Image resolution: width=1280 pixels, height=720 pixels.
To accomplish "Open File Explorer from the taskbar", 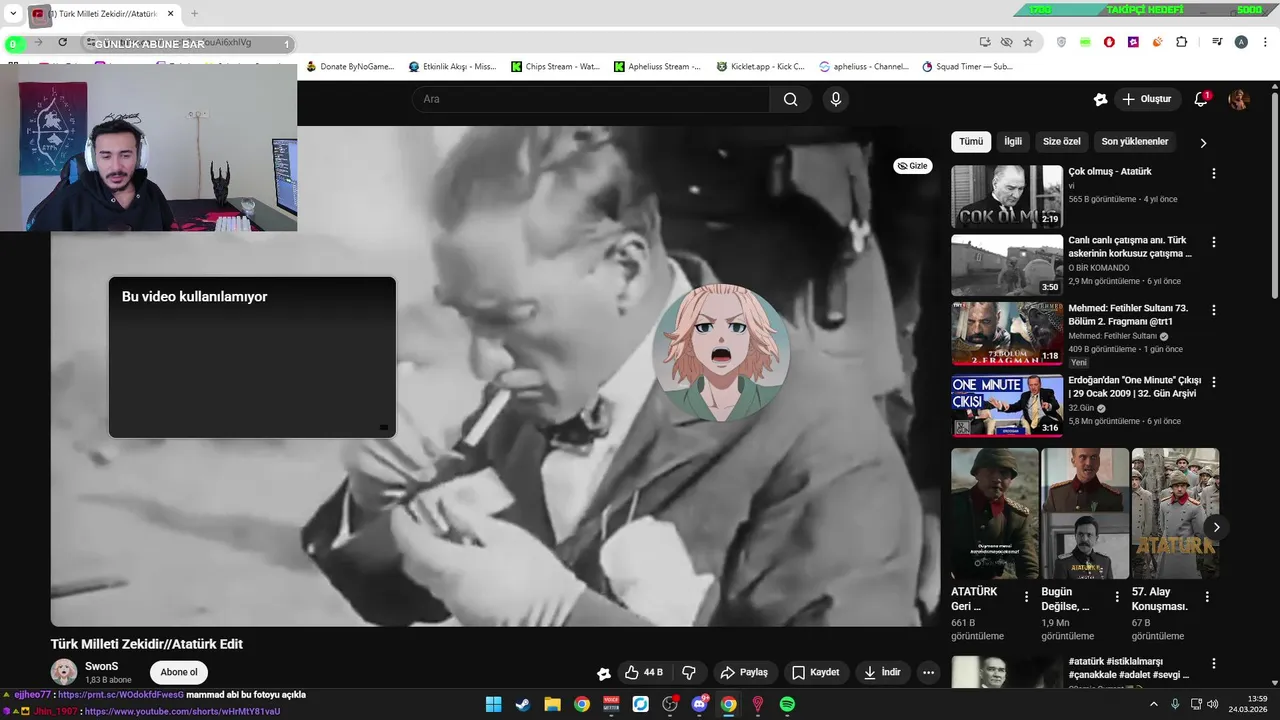I will 552,704.
